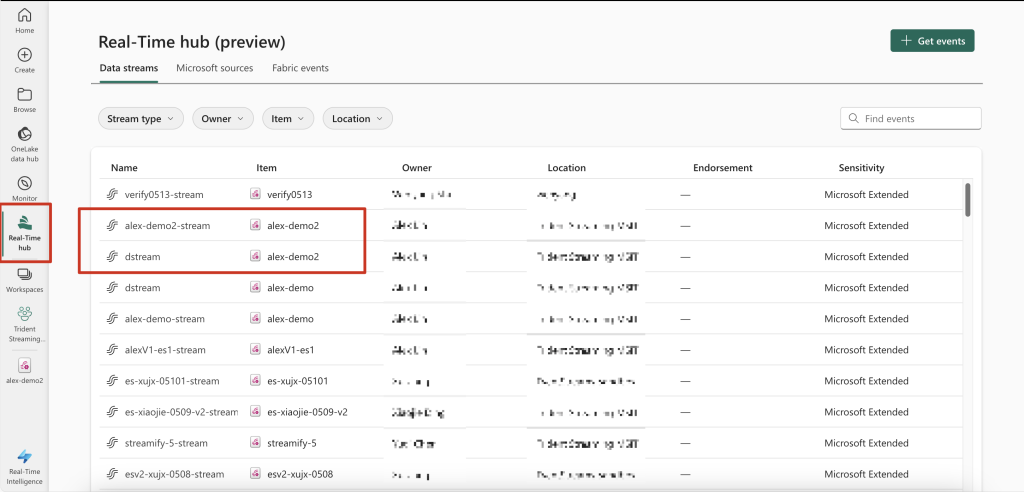Click the stream icon beside alexV1-es1-stream
Screen dimensions: 1024x492
(112, 350)
